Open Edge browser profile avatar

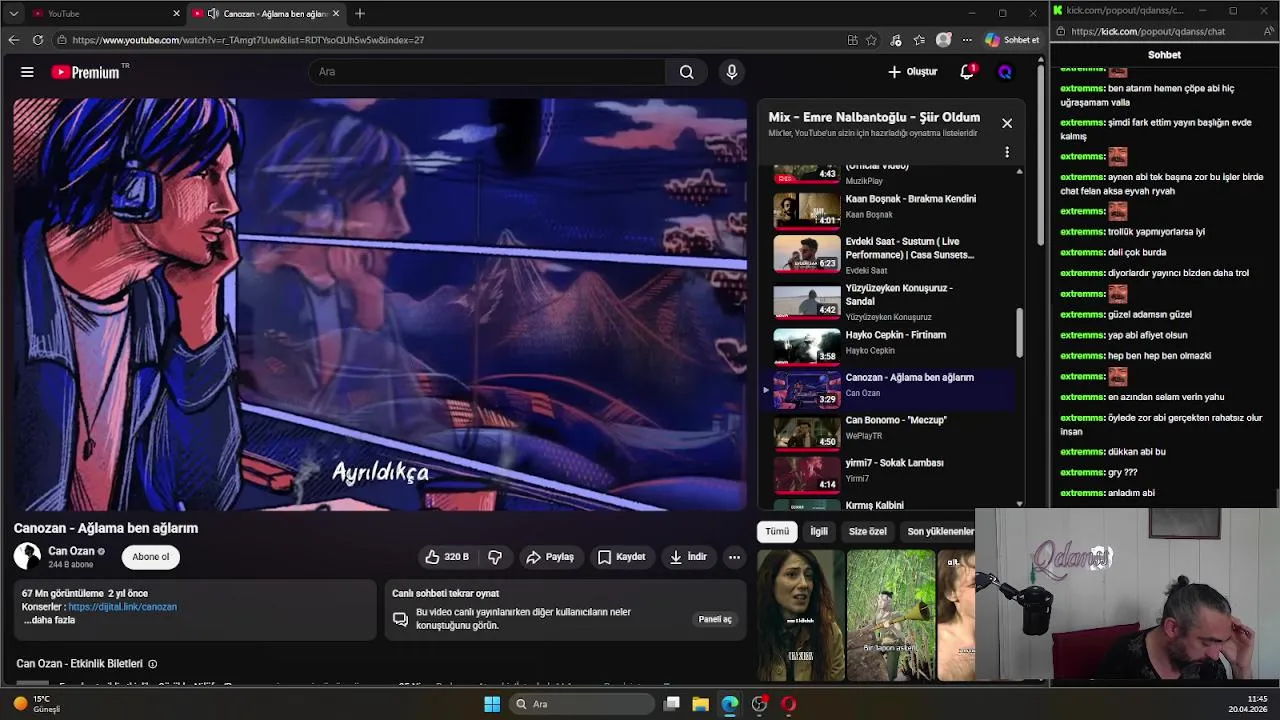[943, 40]
